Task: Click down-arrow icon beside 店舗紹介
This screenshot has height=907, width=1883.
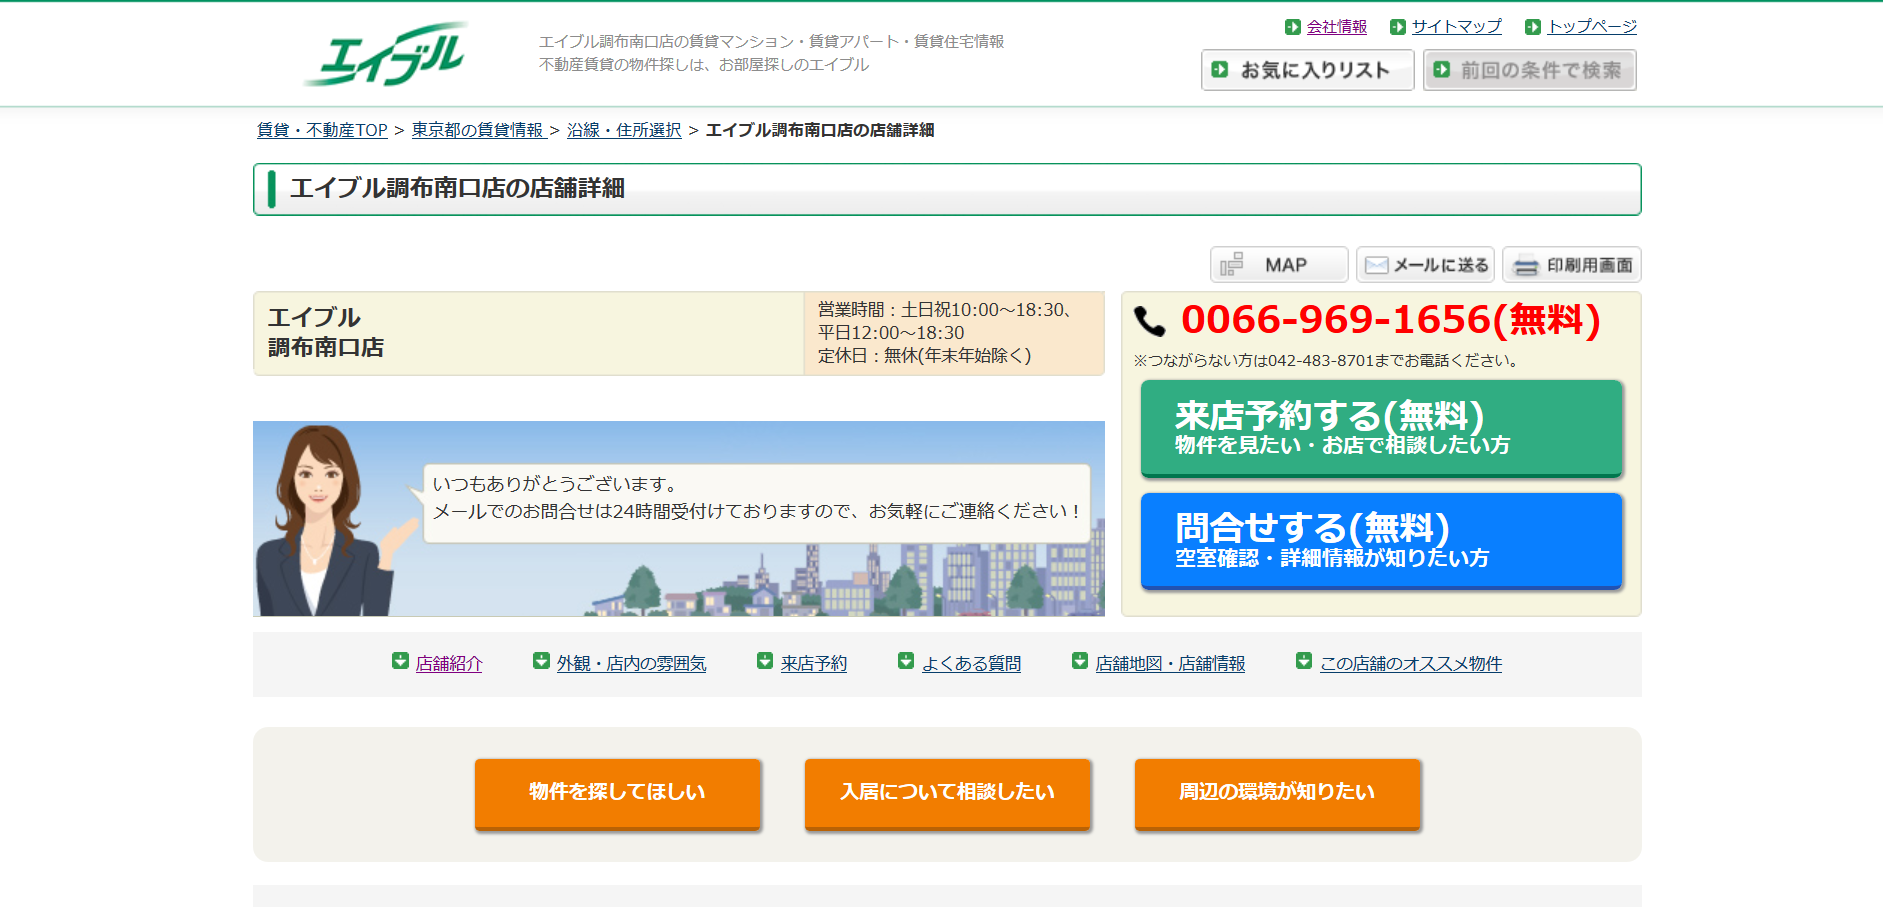Action: pos(400,661)
